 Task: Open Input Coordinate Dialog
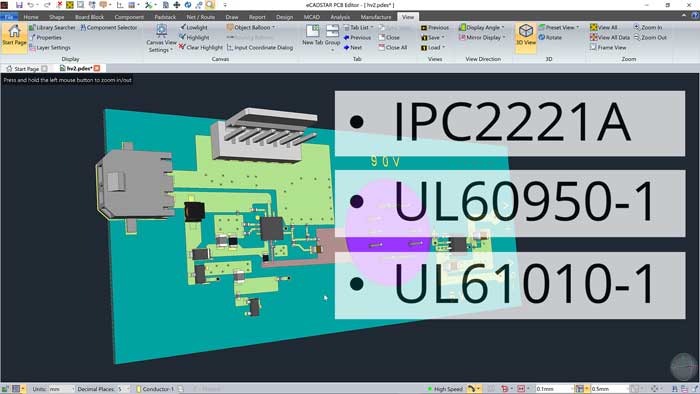pos(260,47)
